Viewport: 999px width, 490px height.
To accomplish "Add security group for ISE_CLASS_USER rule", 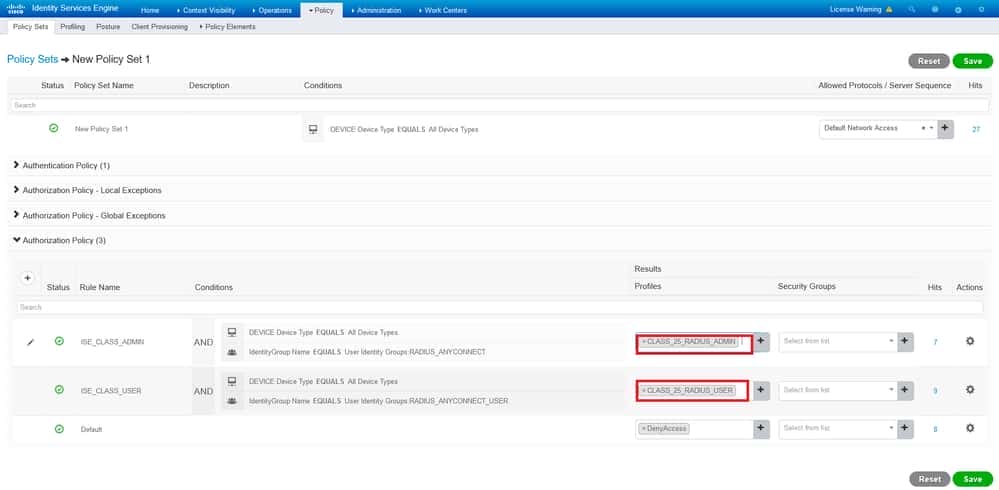I will pos(905,389).
